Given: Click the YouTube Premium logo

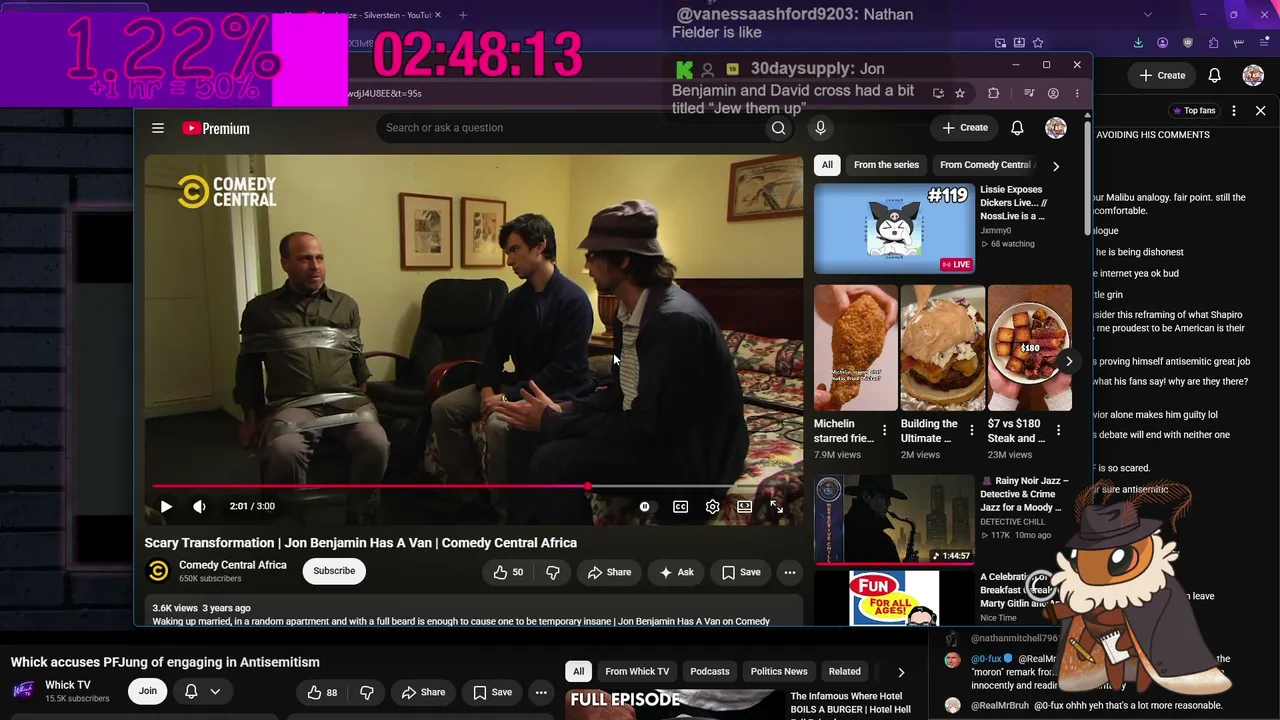Looking at the screenshot, I should point(216,128).
